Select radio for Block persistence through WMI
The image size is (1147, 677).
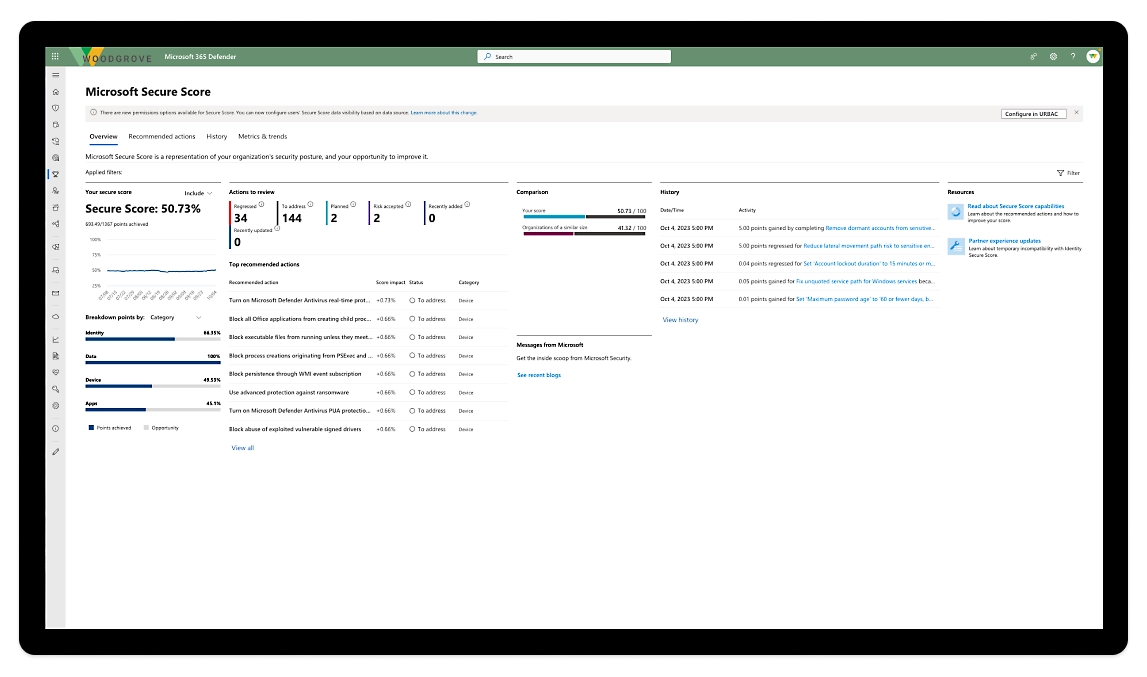pos(412,374)
